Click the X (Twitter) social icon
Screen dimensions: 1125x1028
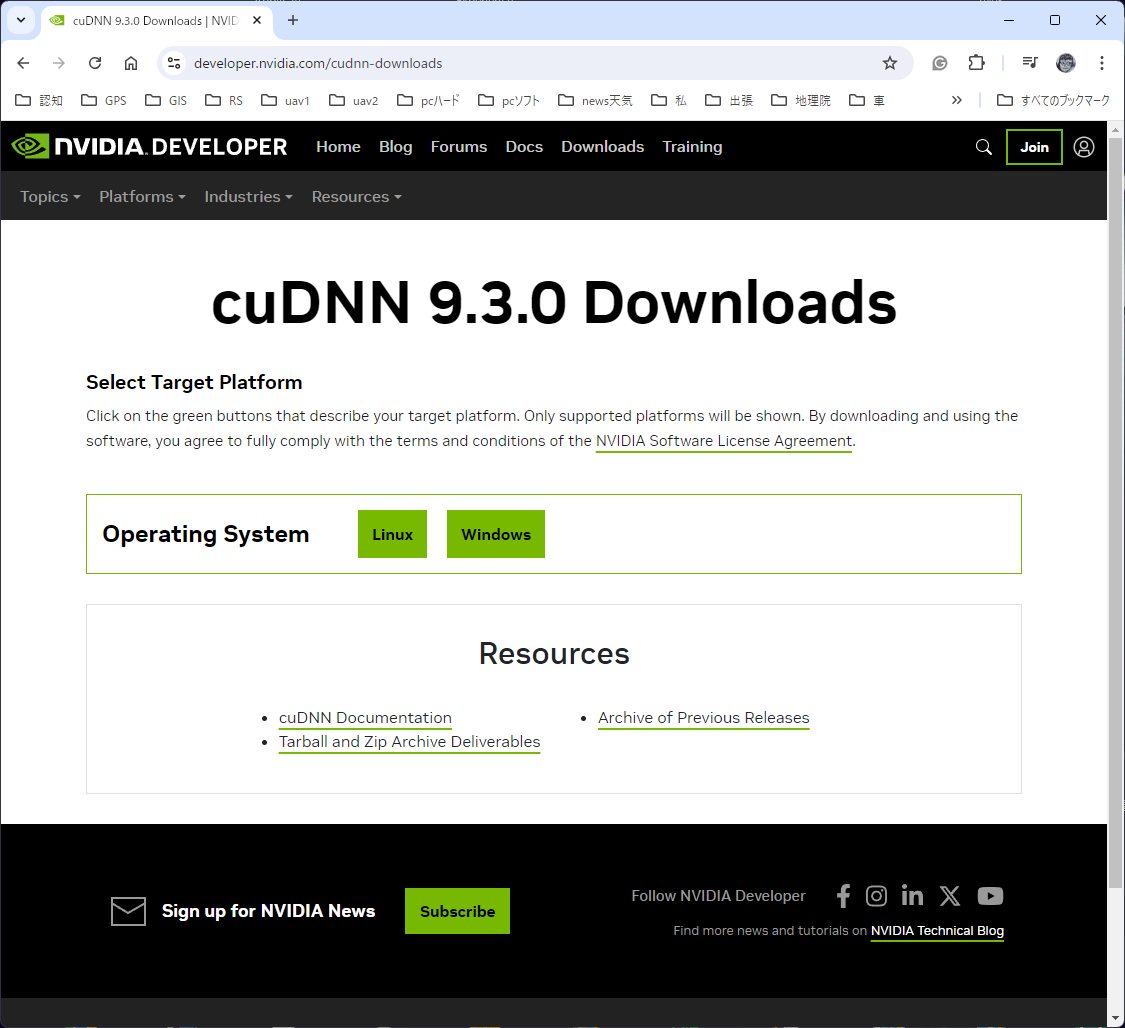click(x=949, y=895)
